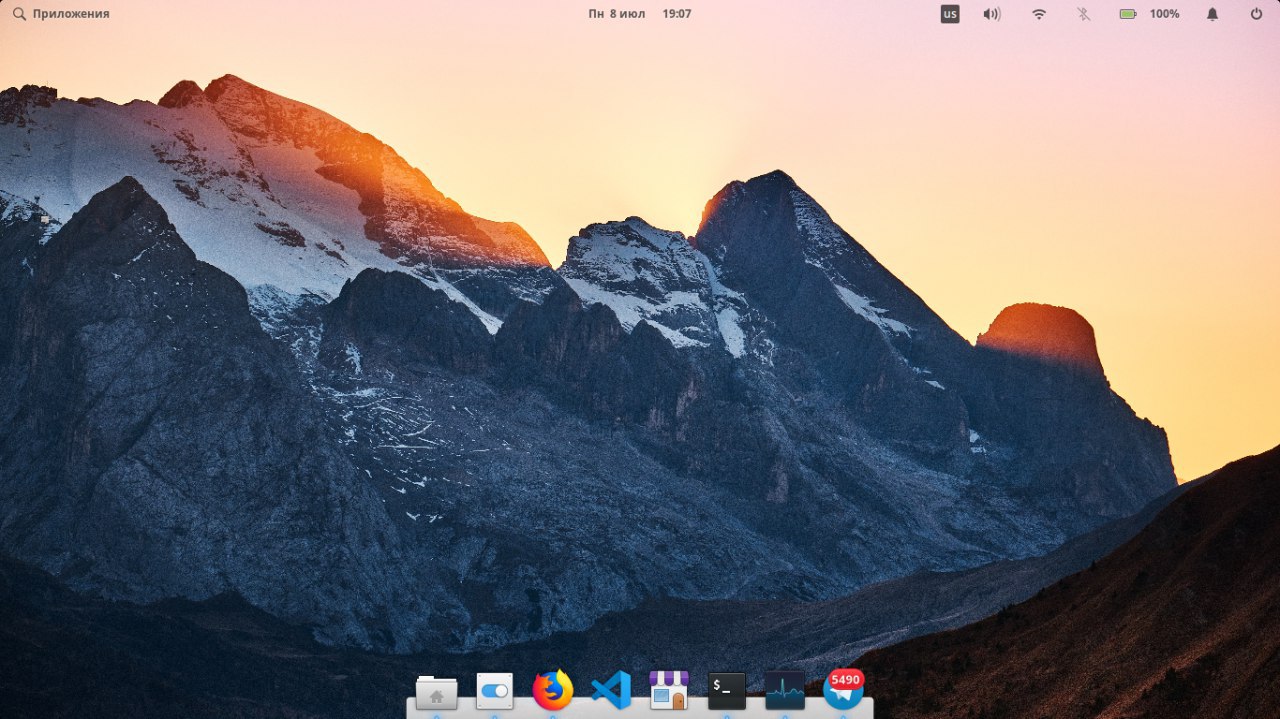1280x719 pixels.
Task: Open the US keyboard layout indicator
Action: tap(950, 14)
